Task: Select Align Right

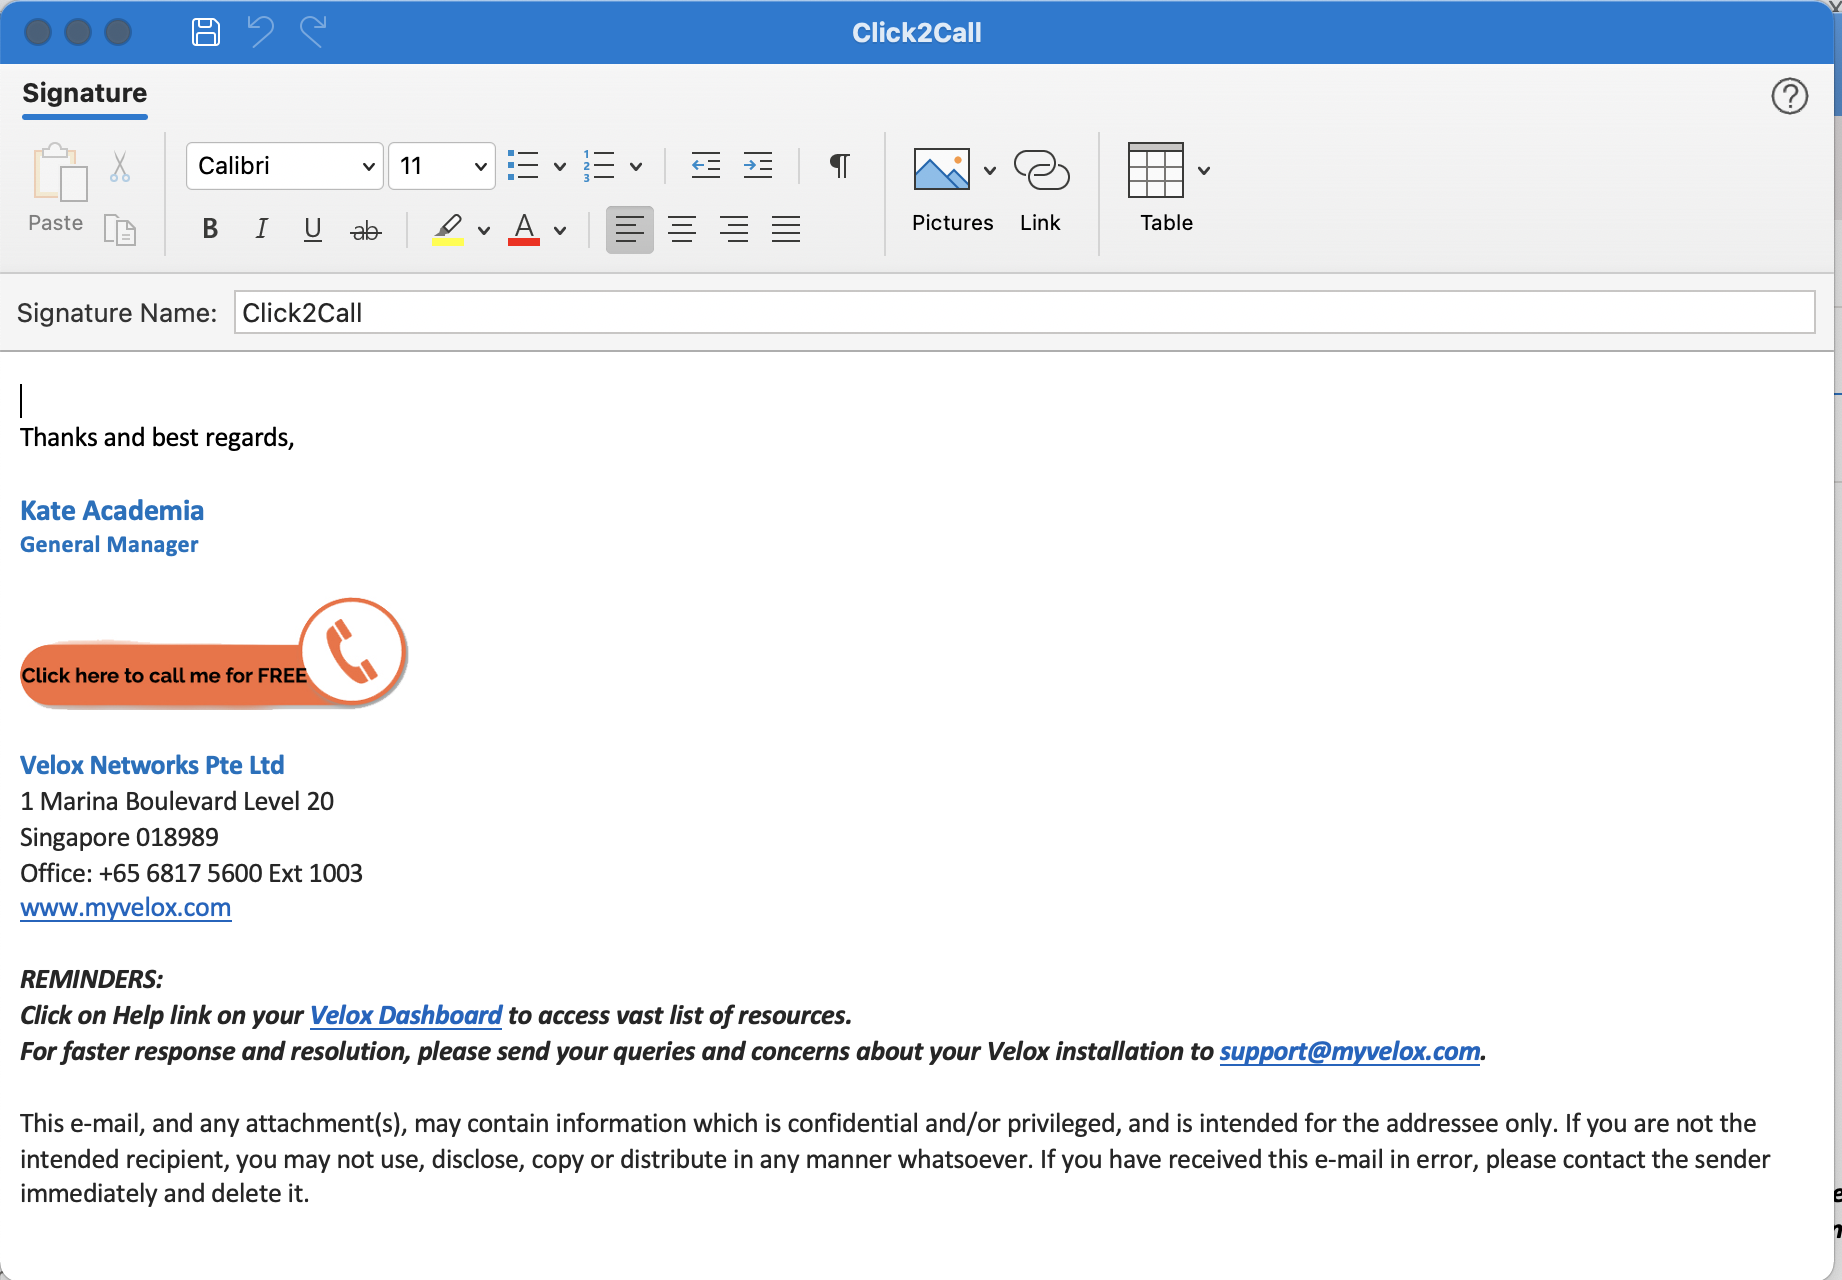Action: (734, 229)
